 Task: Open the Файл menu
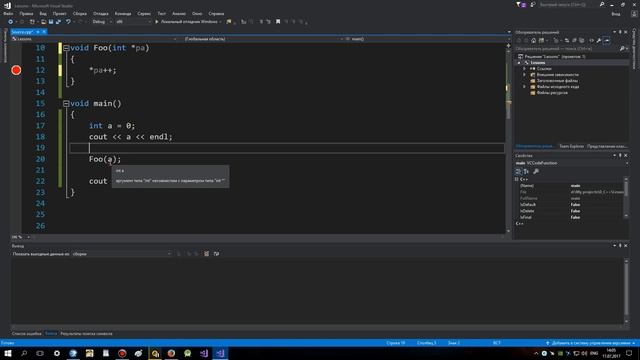pos(8,13)
